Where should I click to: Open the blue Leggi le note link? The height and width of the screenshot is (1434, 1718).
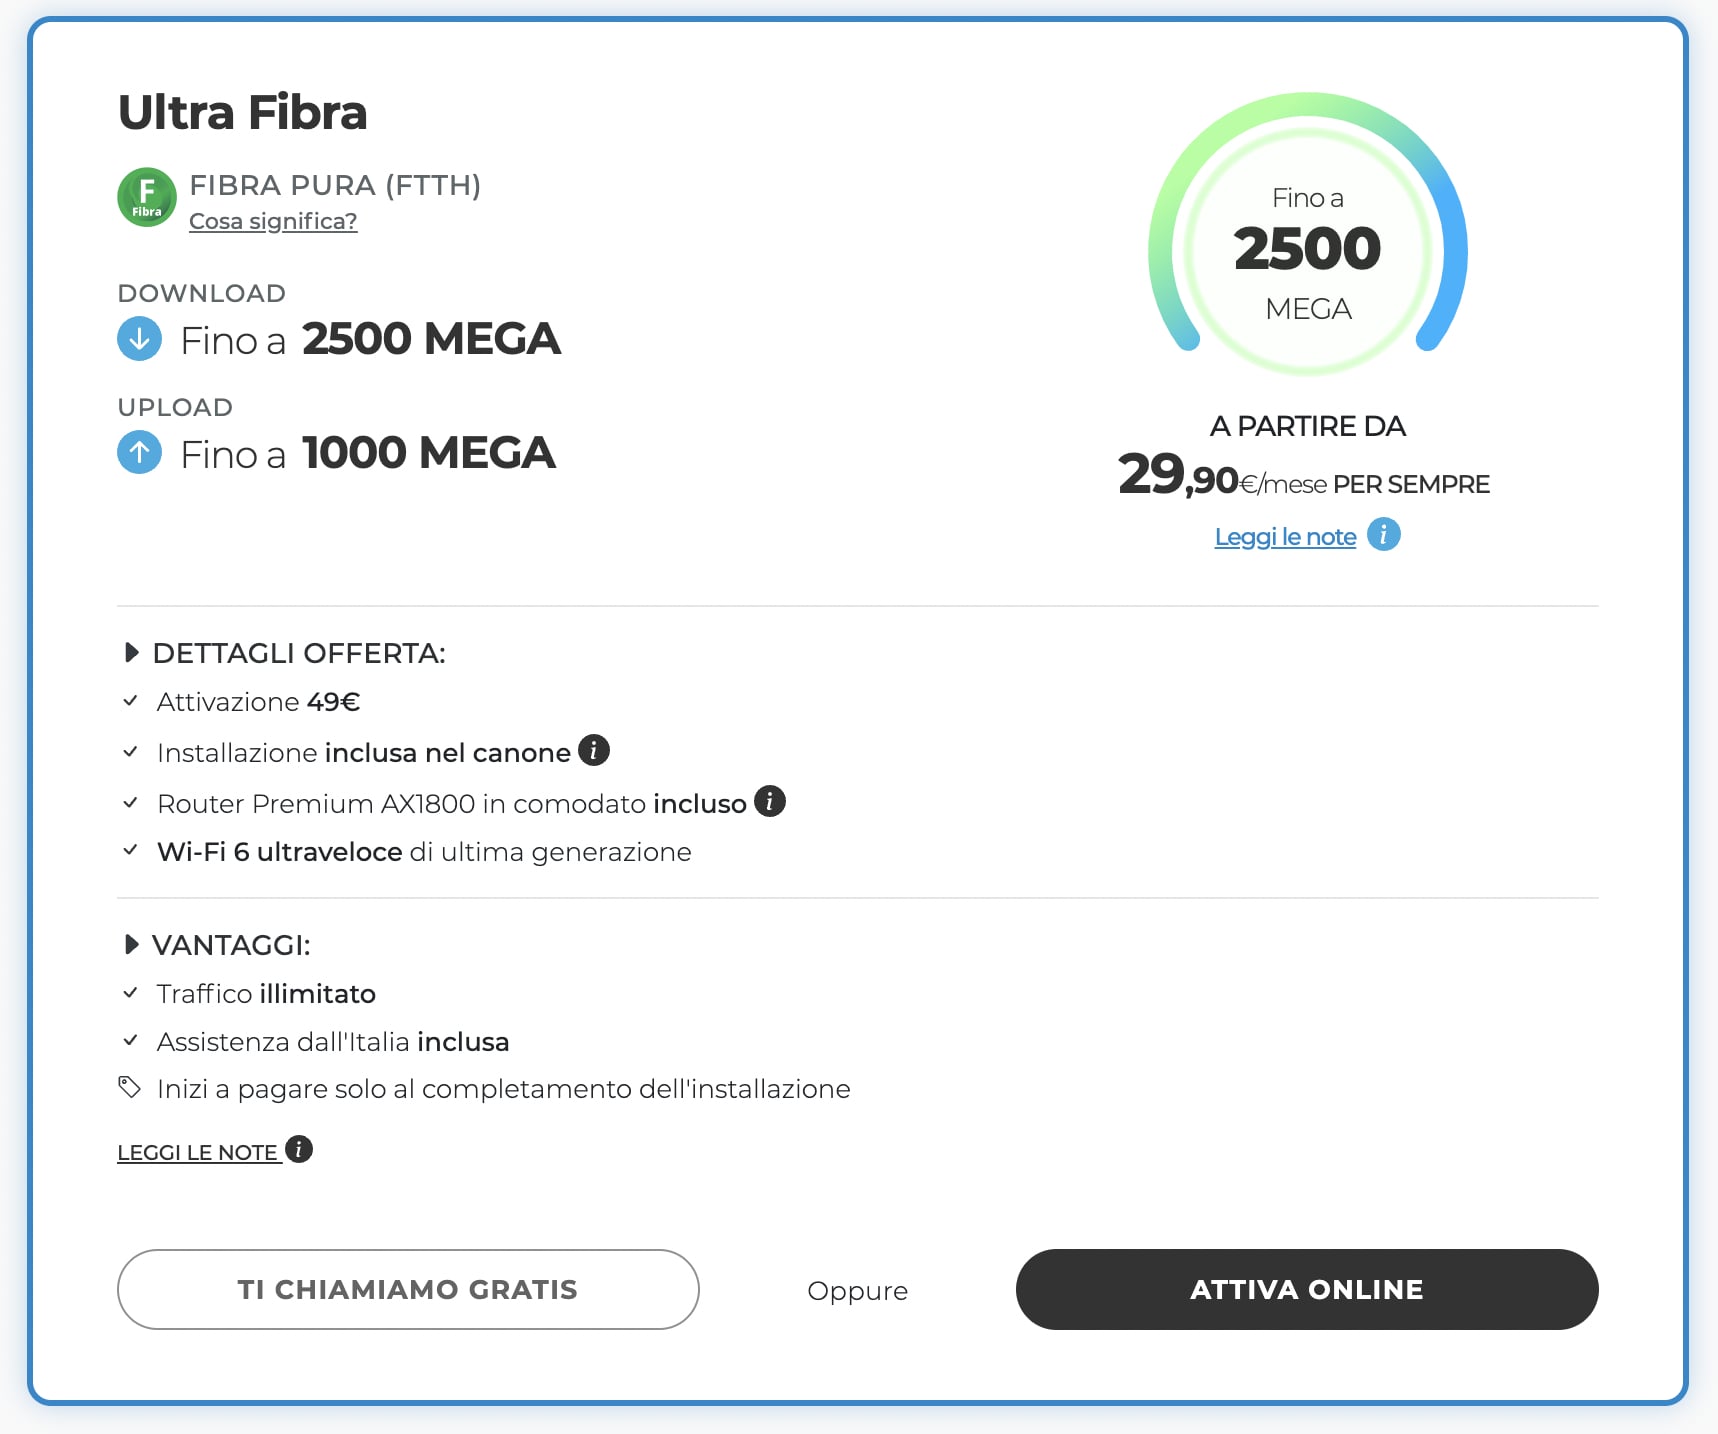[x=1285, y=537]
